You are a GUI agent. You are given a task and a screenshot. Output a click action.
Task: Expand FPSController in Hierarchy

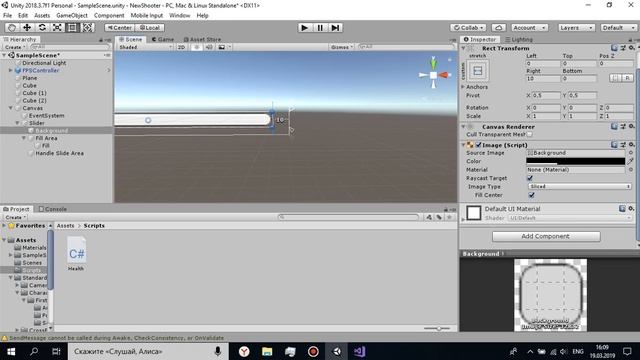[x=11, y=70]
